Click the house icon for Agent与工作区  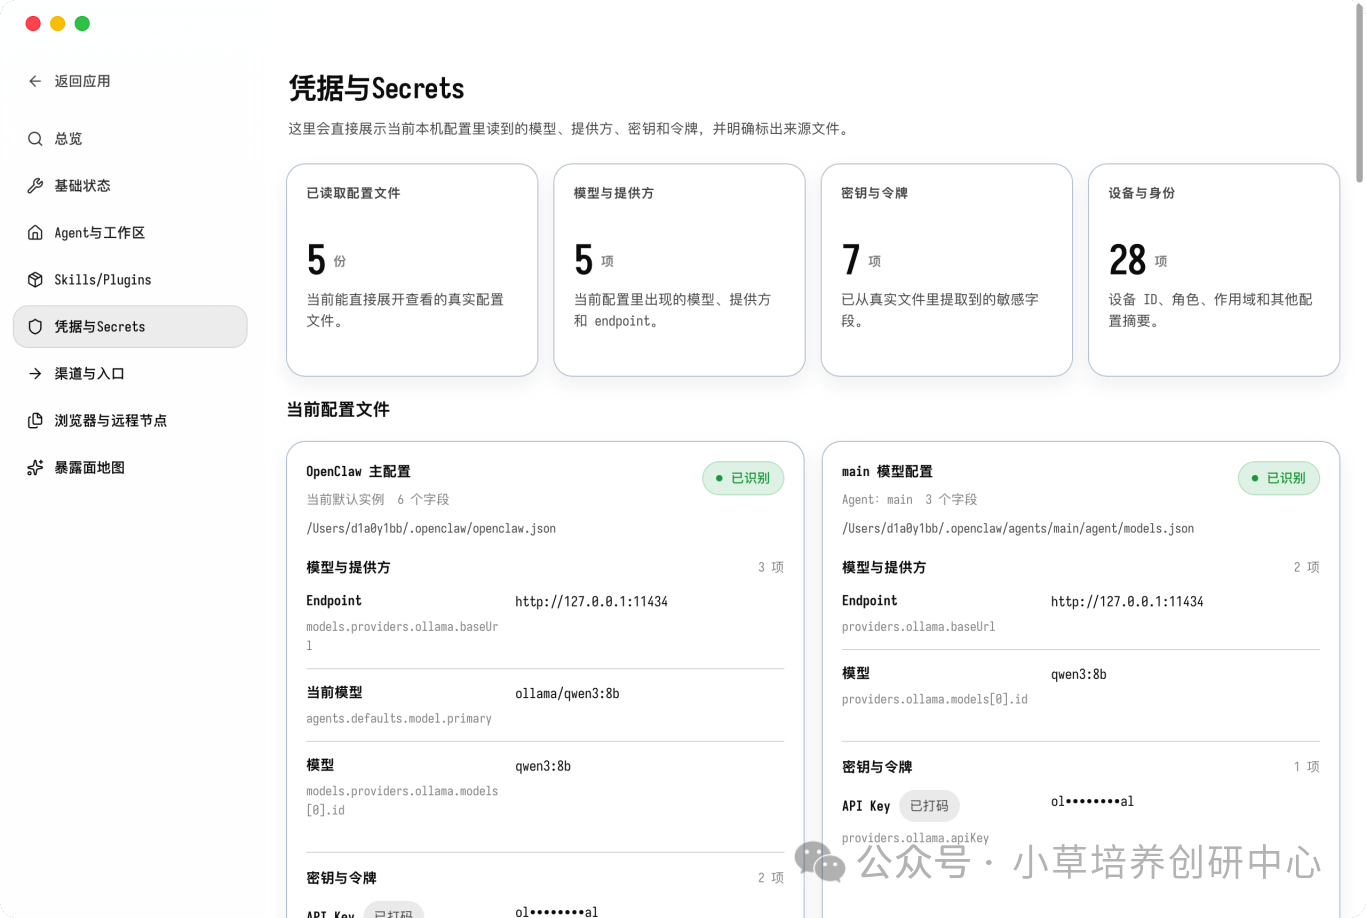click(x=35, y=233)
